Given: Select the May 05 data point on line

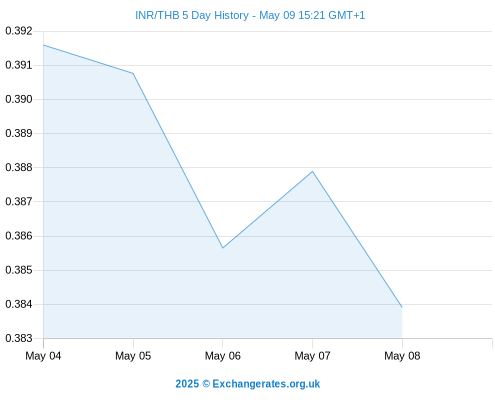Looking at the screenshot, I should (133, 73).
